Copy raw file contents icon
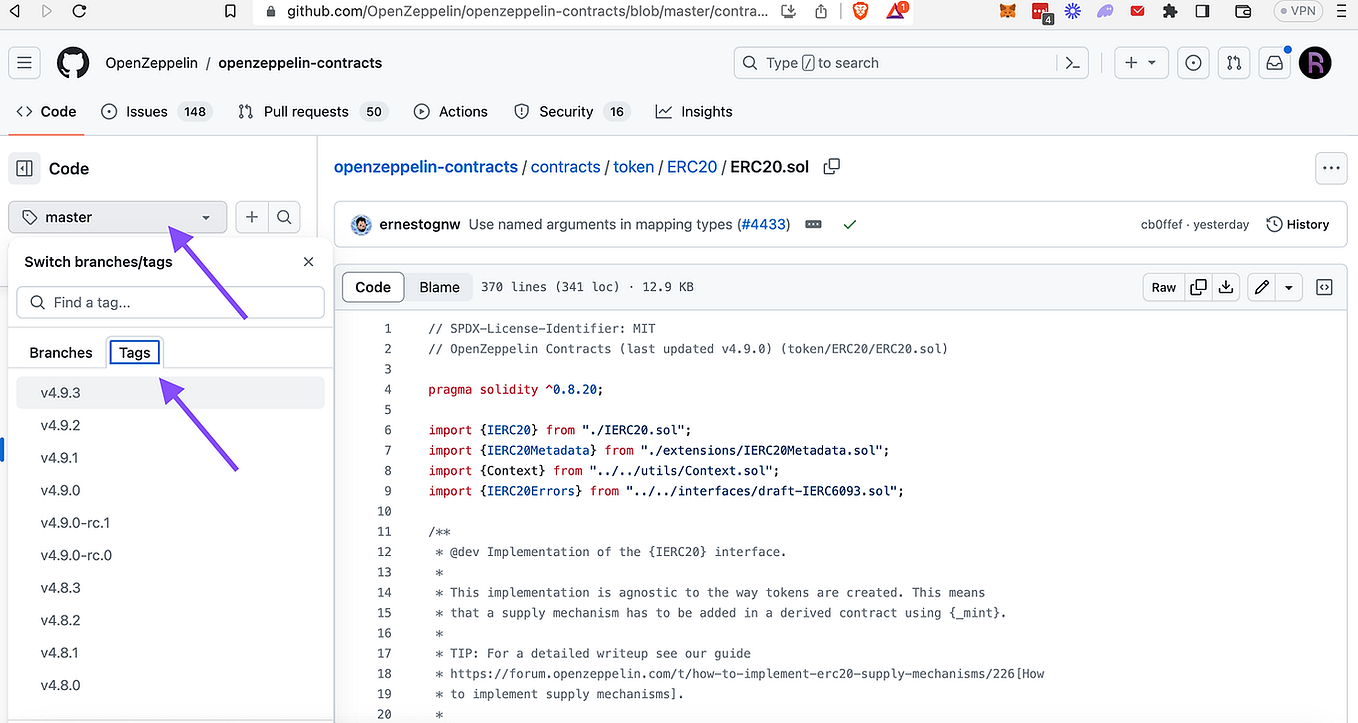Image resolution: width=1358 pixels, height=723 pixels. pyautogui.click(x=1198, y=287)
